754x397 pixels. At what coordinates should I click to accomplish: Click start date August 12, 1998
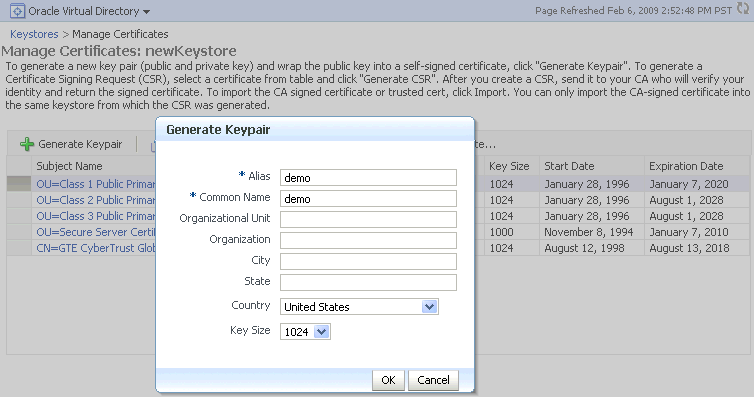584,248
